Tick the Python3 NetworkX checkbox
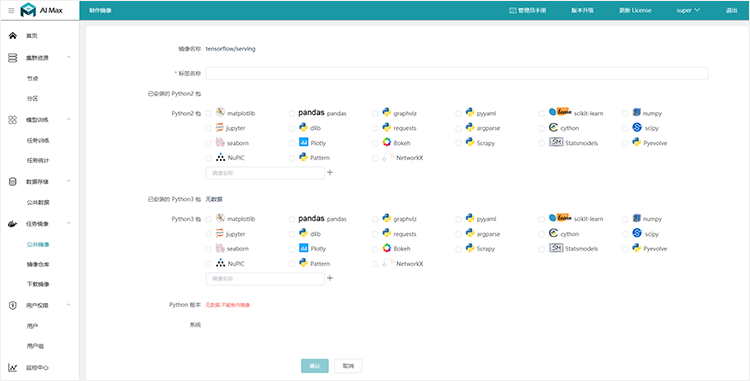The width and height of the screenshot is (750, 381). 375,264
